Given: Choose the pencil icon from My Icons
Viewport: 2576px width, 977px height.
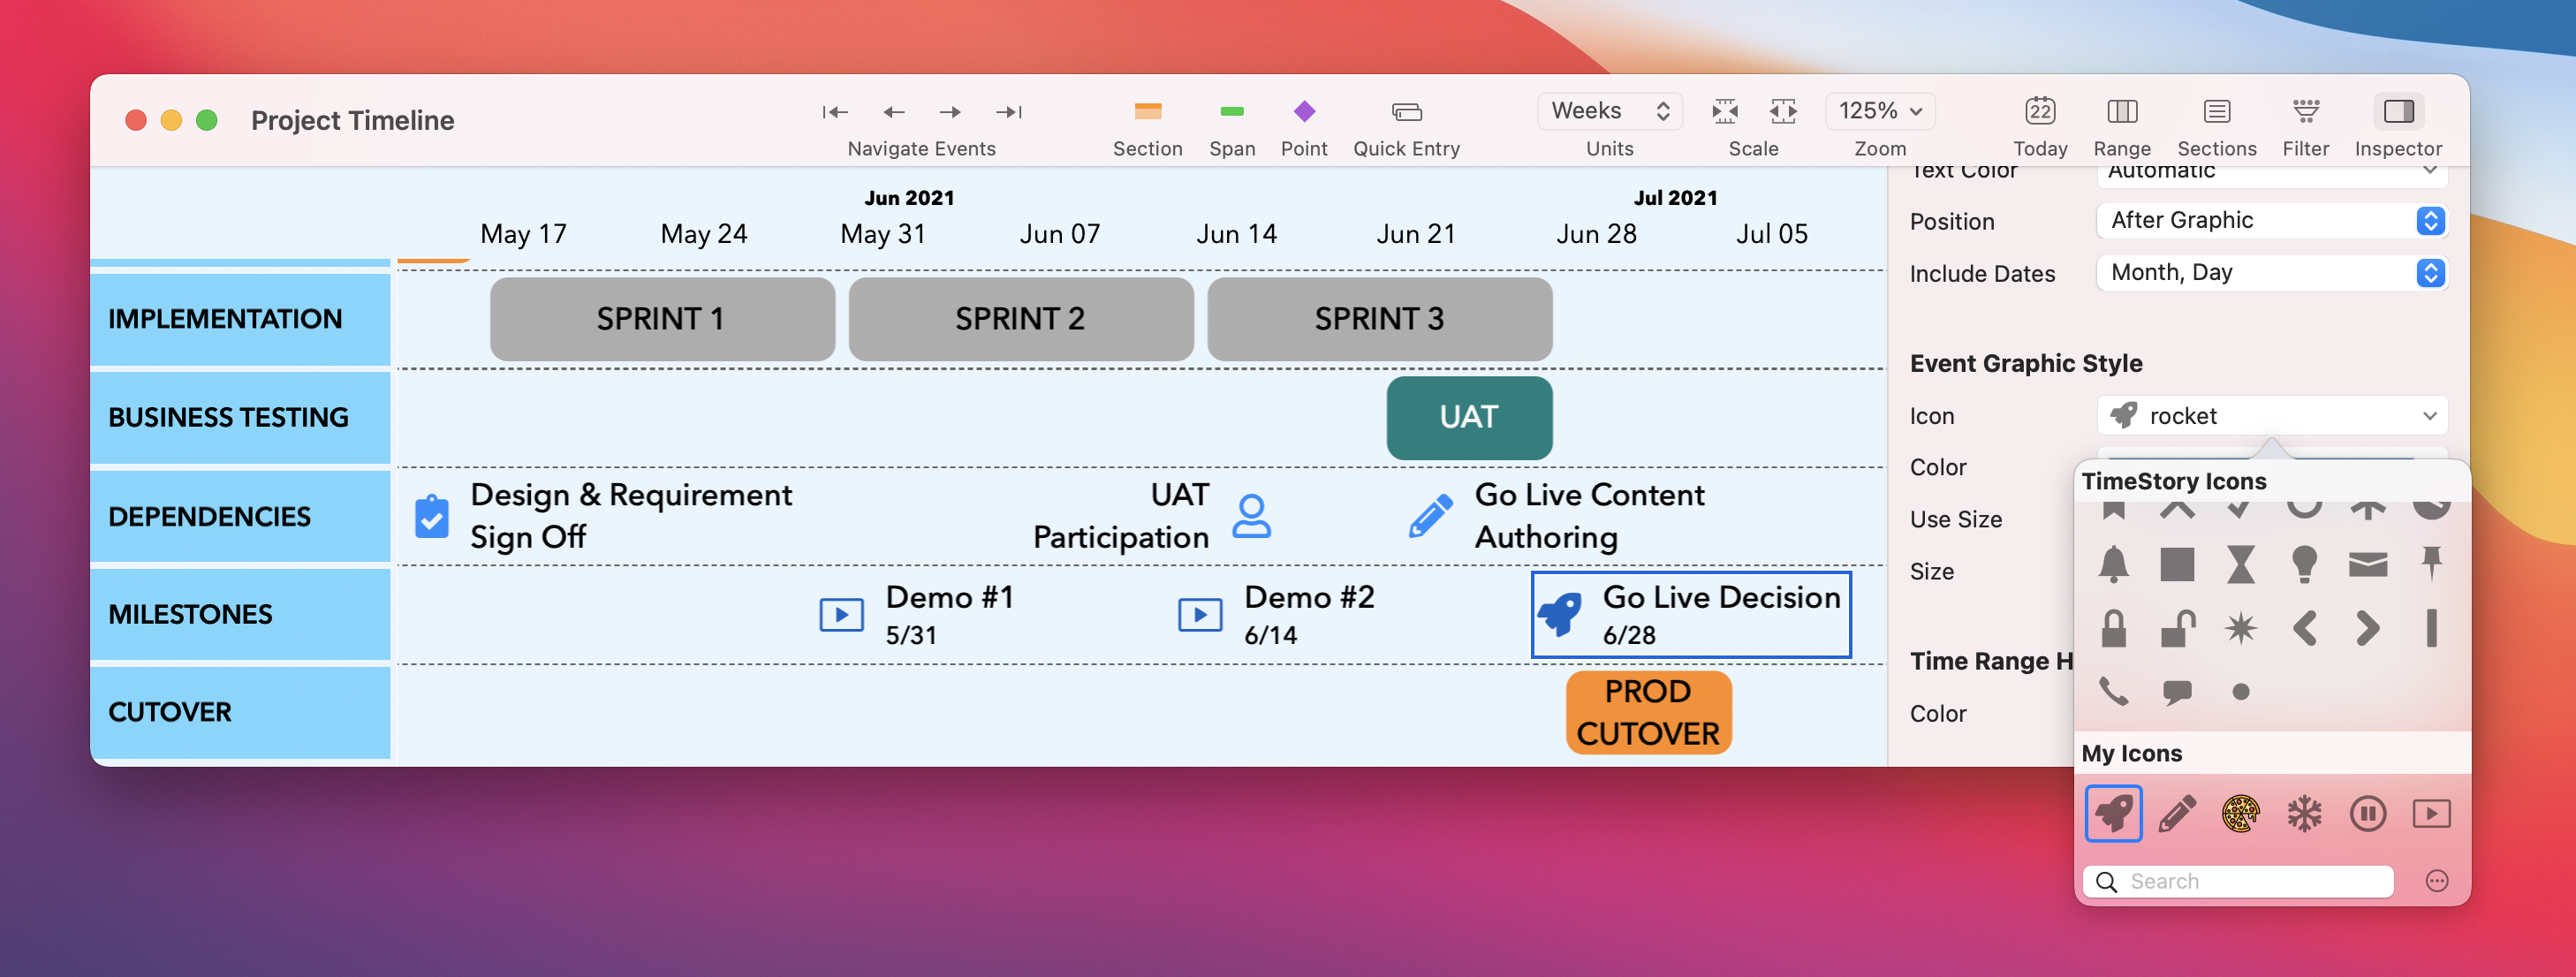Looking at the screenshot, I should coord(2178,813).
